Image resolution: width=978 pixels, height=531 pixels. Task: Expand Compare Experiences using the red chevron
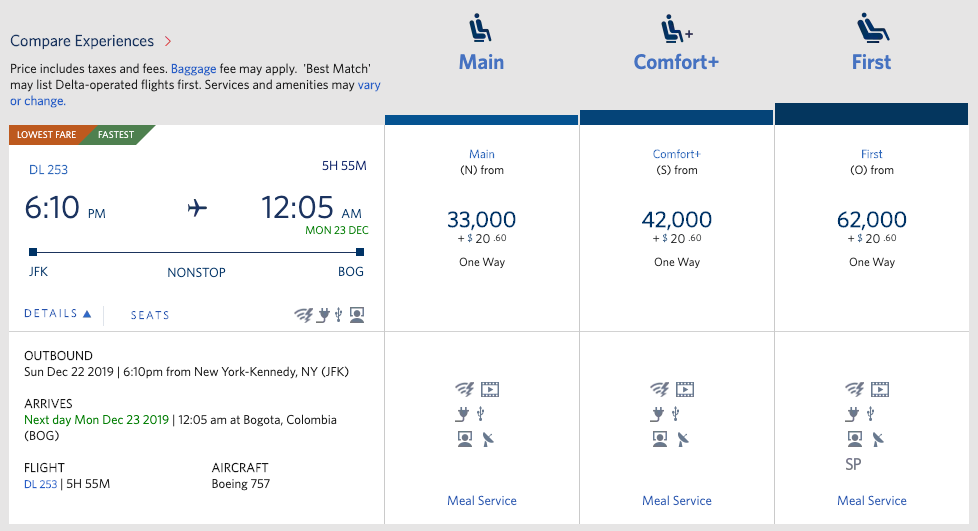(x=168, y=42)
